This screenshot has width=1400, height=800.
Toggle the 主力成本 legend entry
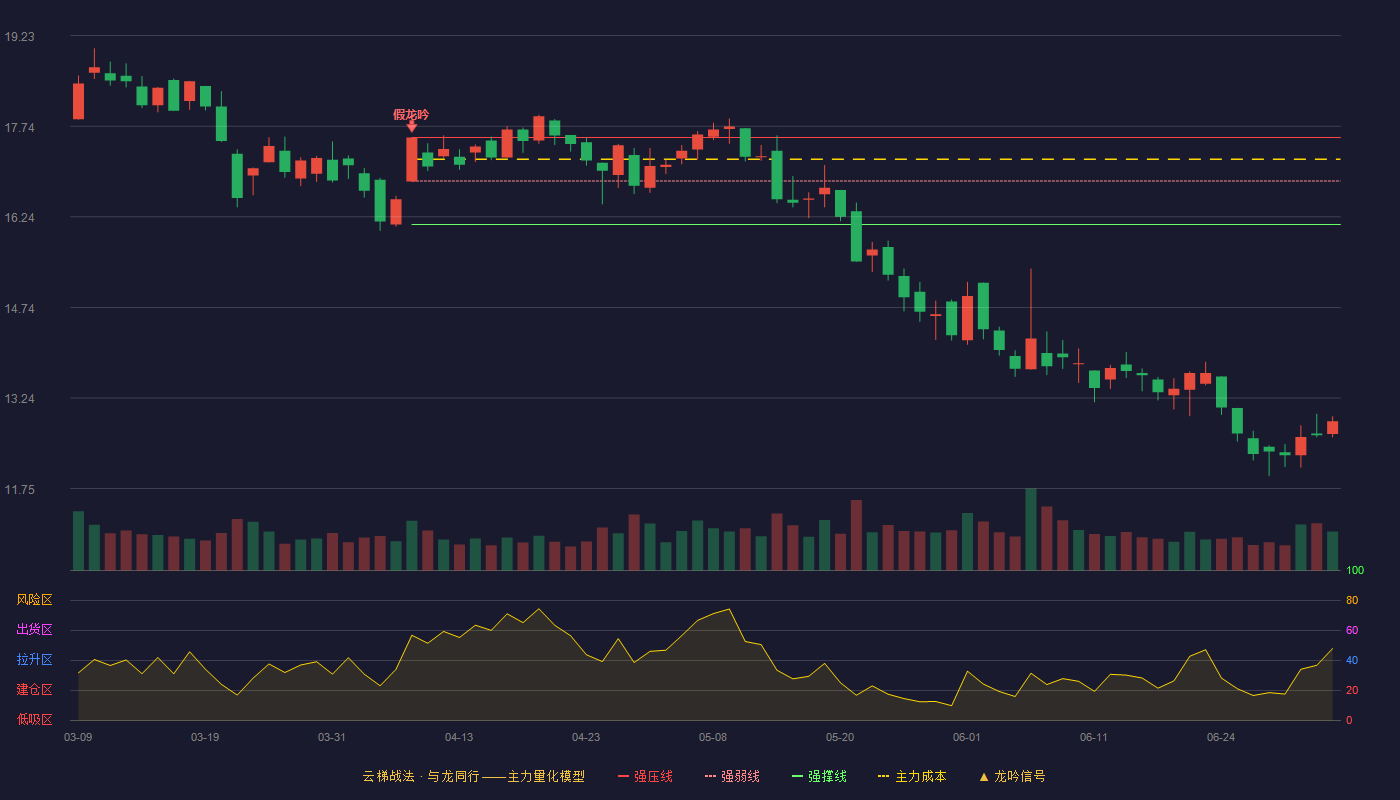[911, 776]
